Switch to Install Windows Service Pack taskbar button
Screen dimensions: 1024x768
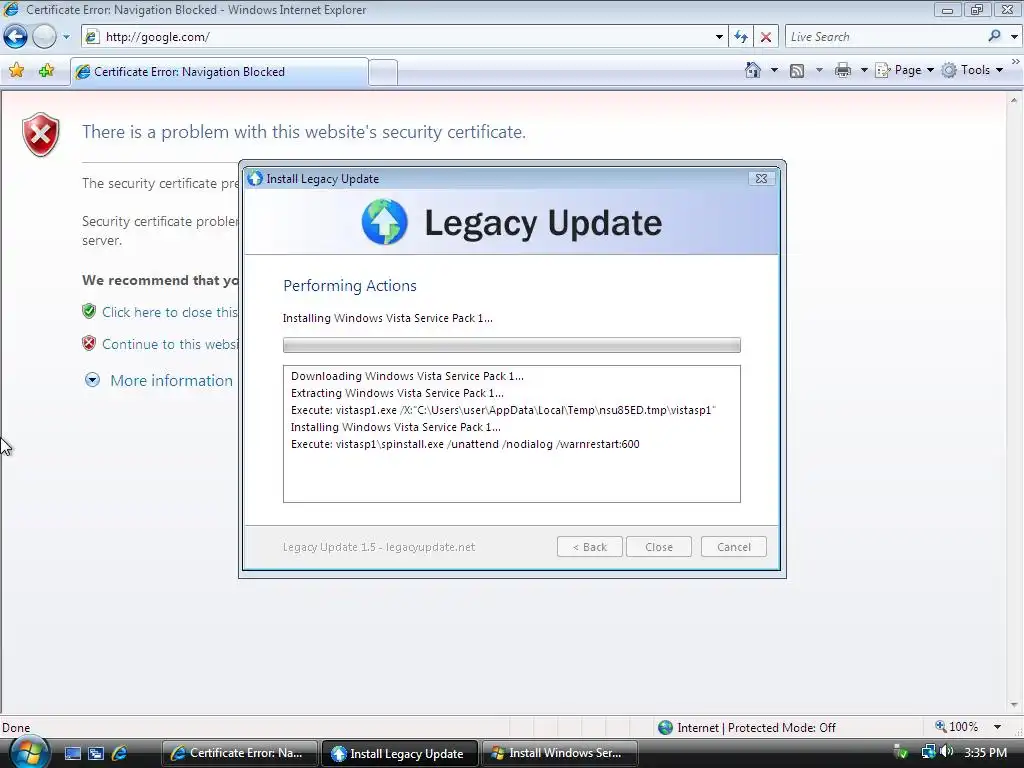tap(558, 753)
